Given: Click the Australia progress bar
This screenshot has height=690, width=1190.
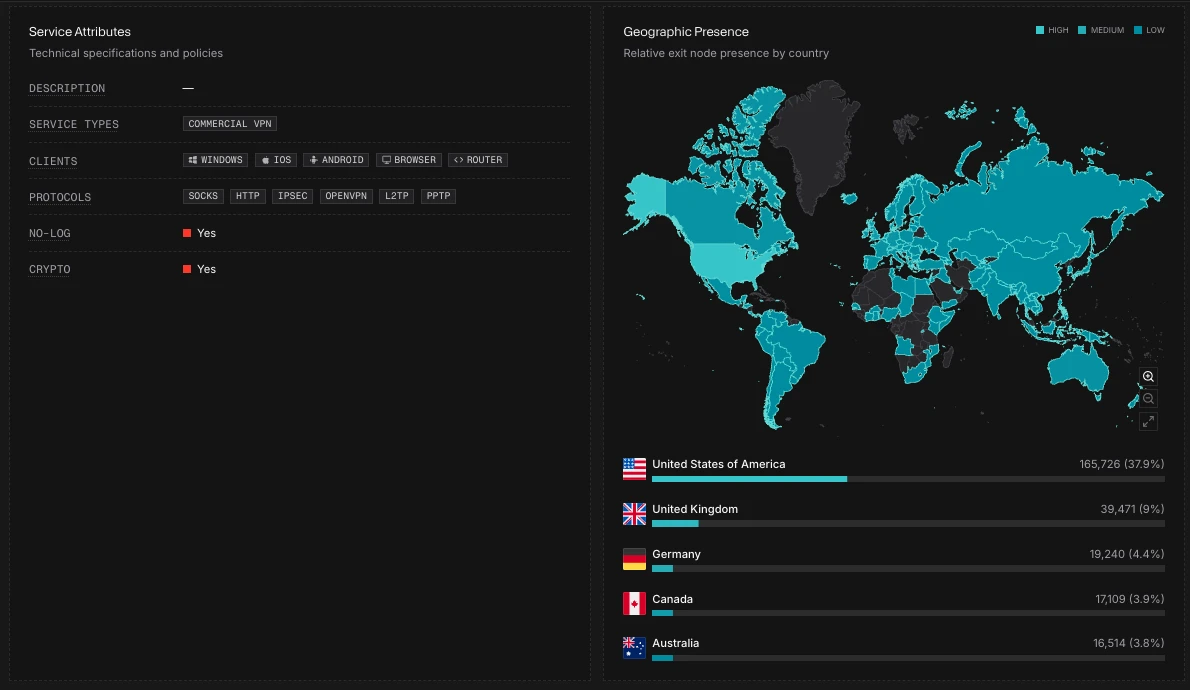Looking at the screenshot, I should pos(908,658).
